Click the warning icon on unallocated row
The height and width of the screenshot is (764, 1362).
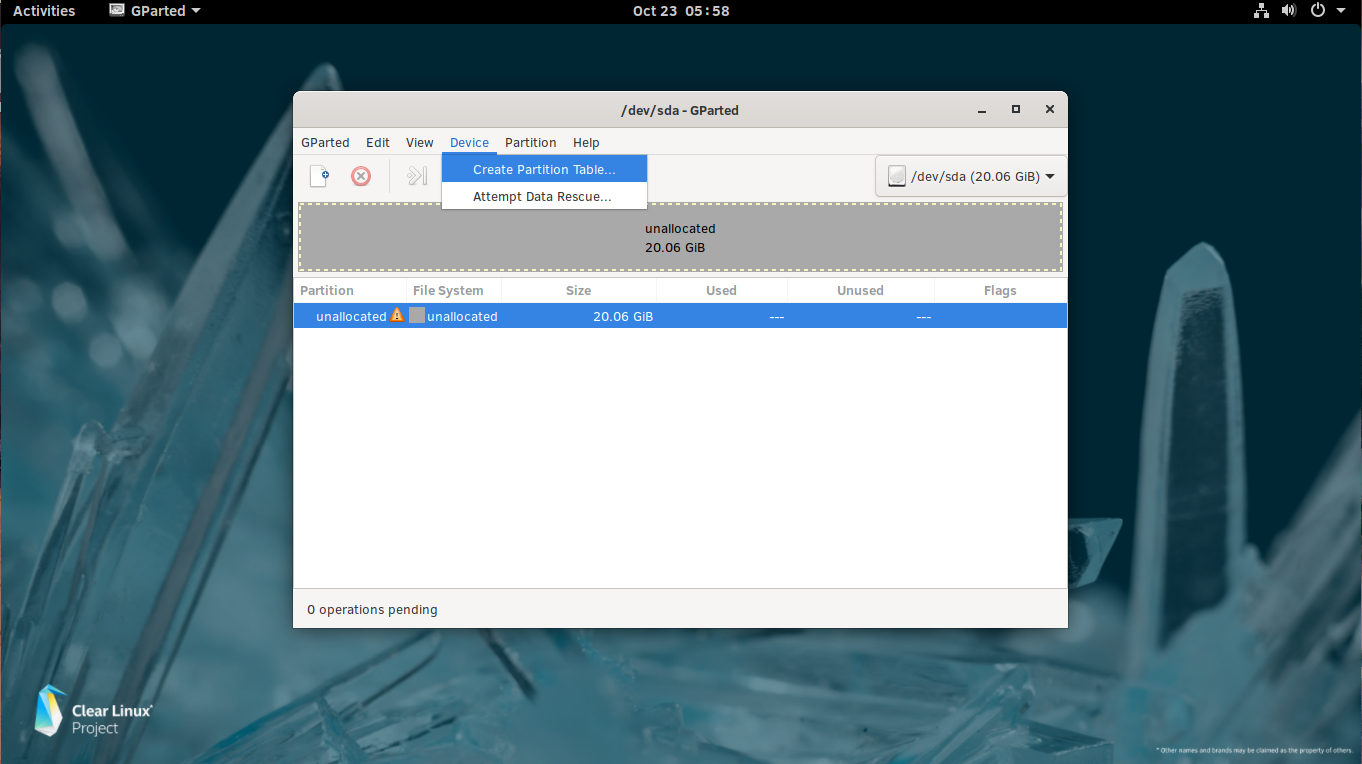397,315
